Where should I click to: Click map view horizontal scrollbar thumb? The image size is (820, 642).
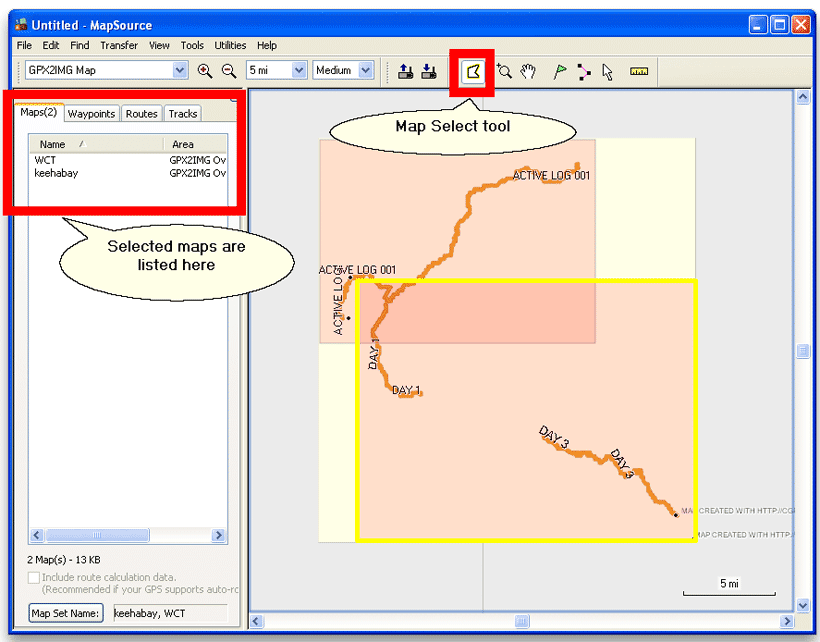(x=522, y=622)
